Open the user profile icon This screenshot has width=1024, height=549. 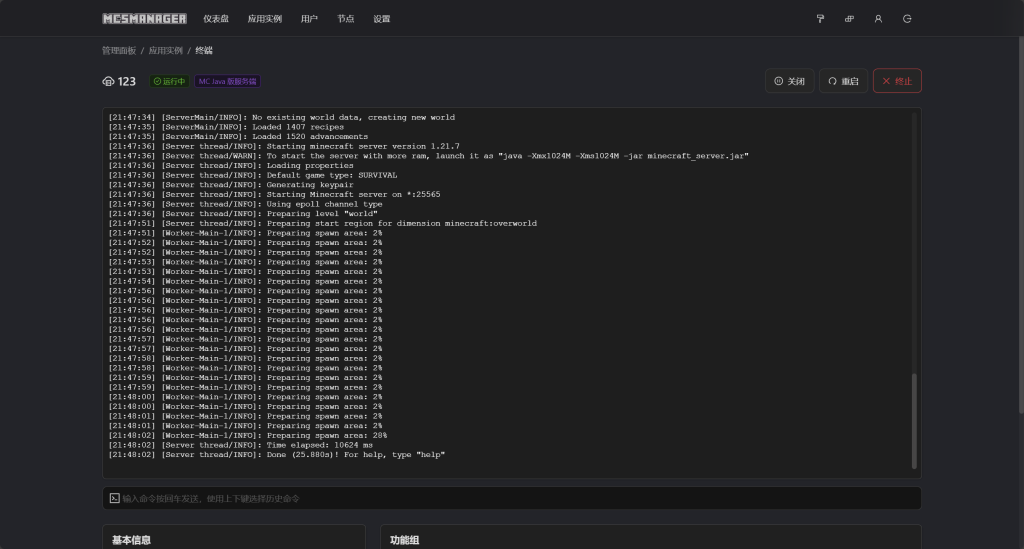coord(878,19)
